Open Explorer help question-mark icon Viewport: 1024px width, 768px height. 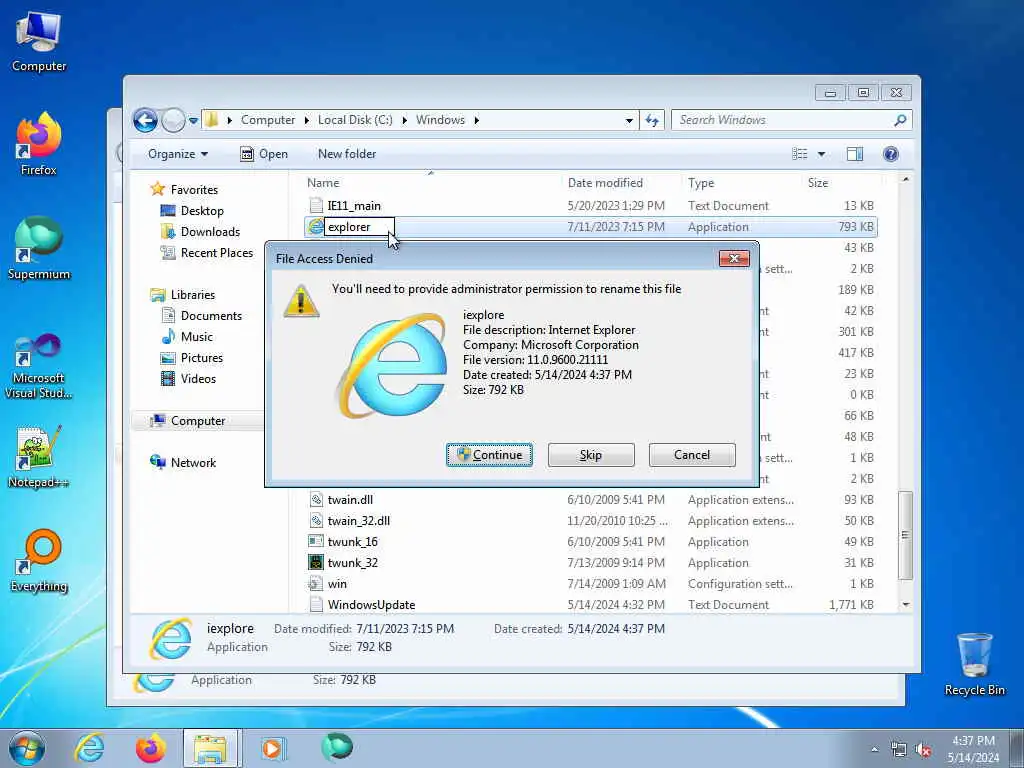coord(891,154)
